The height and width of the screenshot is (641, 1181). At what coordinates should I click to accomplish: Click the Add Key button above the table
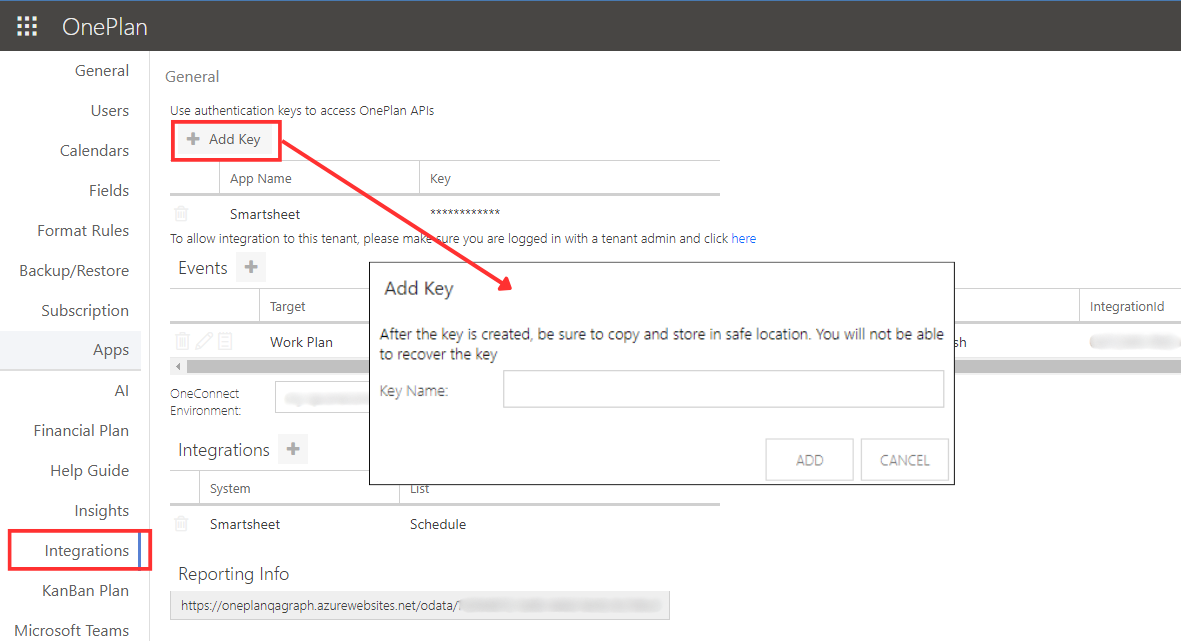pos(226,140)
